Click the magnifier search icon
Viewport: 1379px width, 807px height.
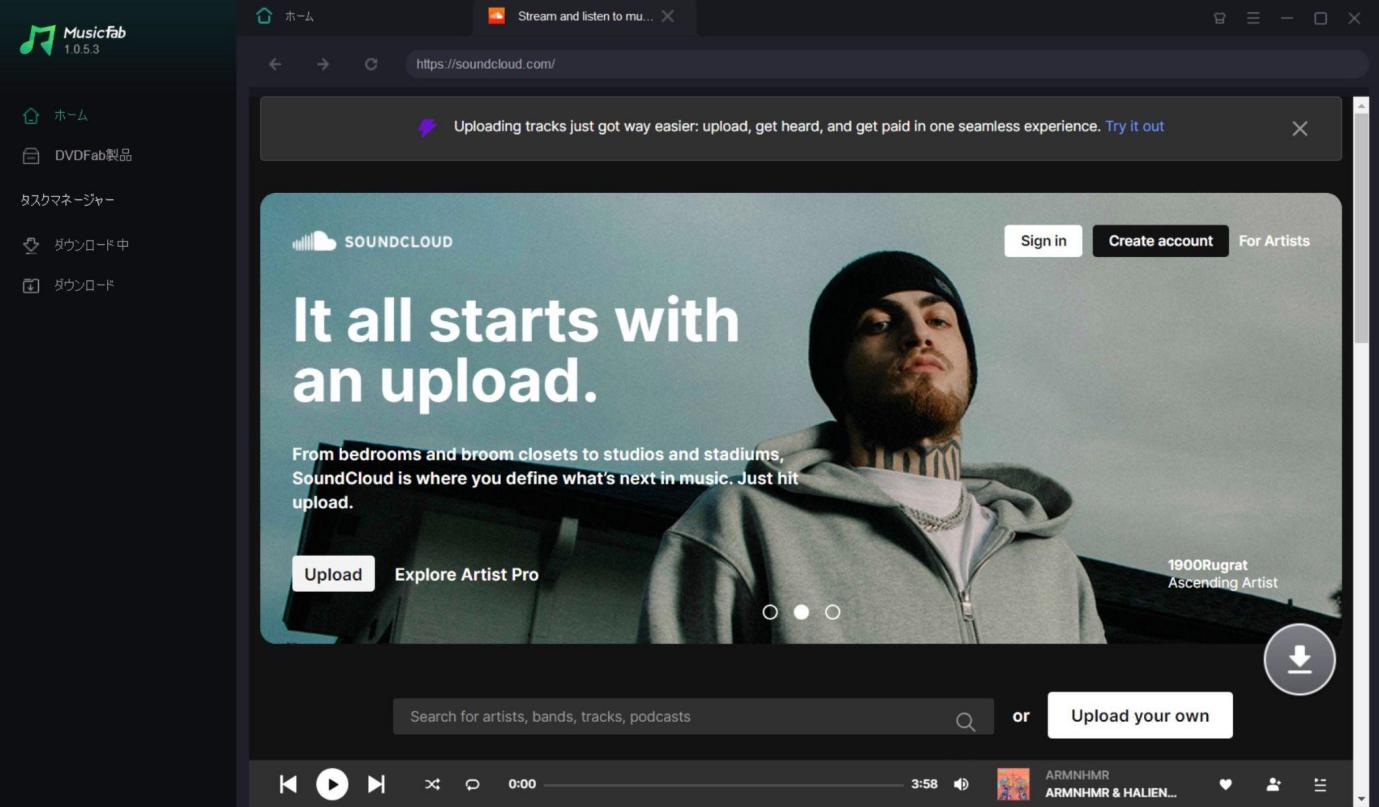click(x=965, y=721)
